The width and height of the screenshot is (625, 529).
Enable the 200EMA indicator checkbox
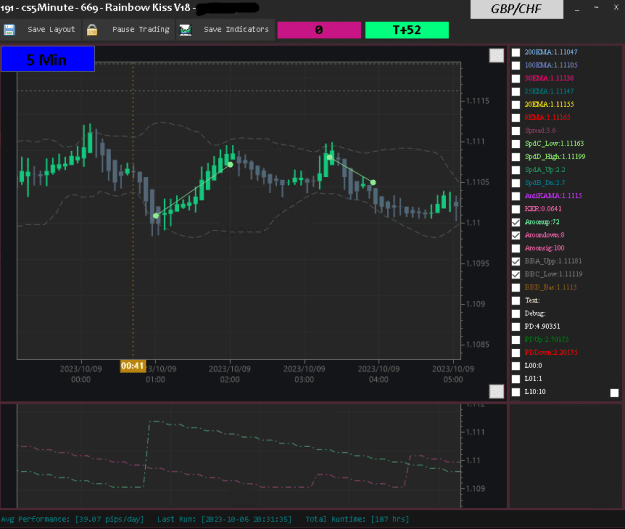click(x=516, y=52)
